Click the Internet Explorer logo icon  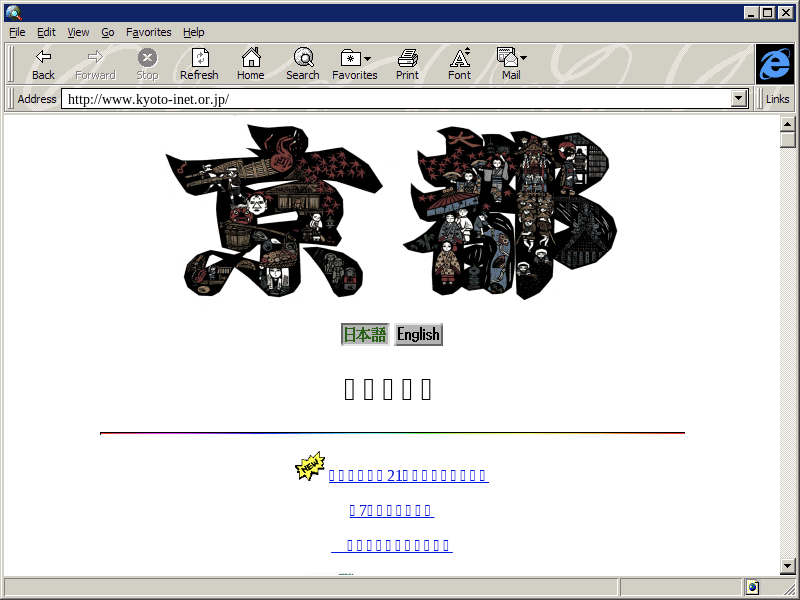(774, 64)
